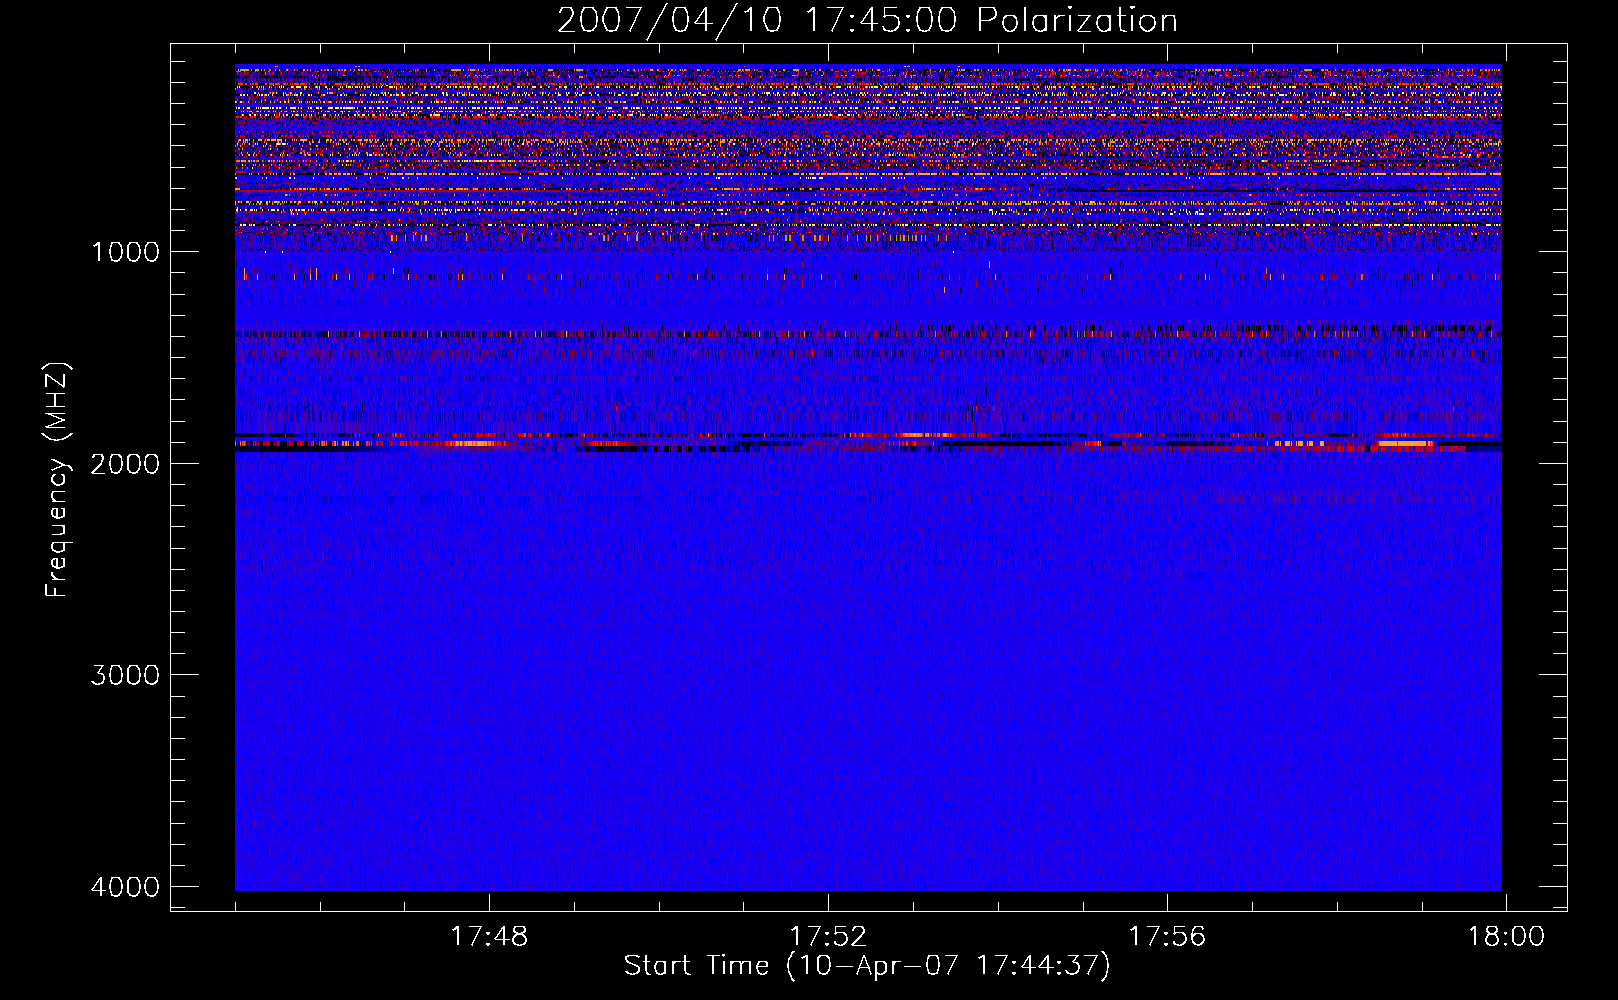Select the 17:56 time tick label
This screenshot has width=1618, height=1000.
tap(1167, 937)
